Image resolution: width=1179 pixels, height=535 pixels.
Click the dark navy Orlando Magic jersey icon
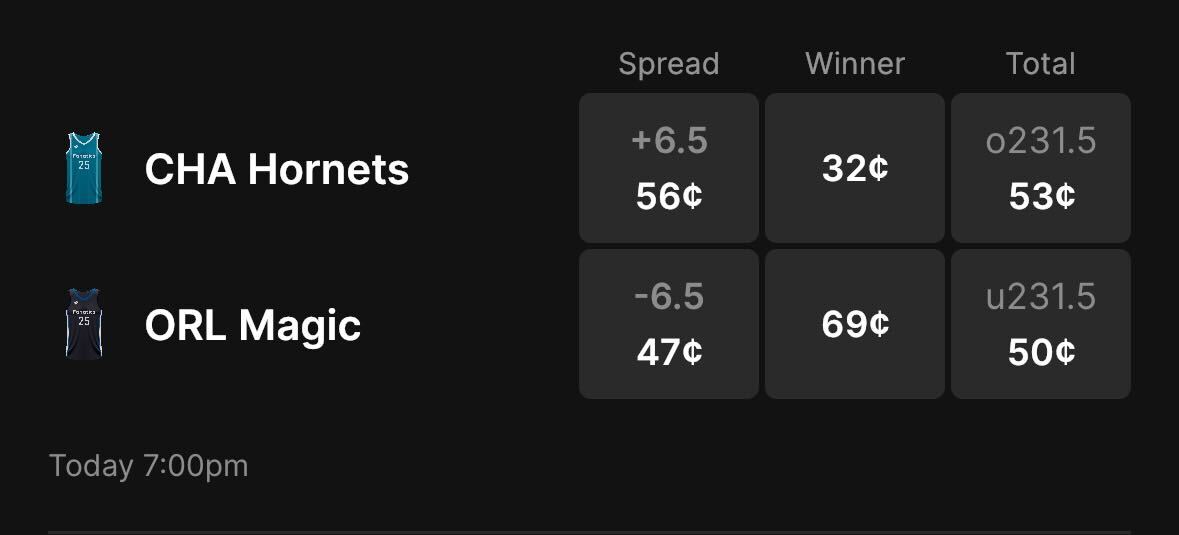click(x=84, y=324)
